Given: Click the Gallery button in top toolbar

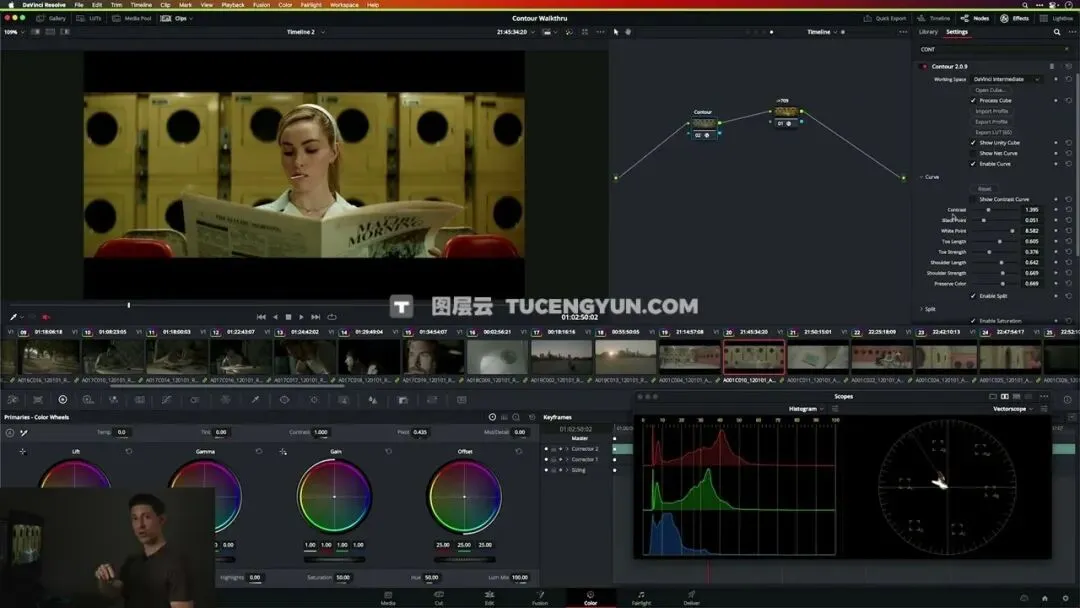Looking at the screenshot, I should coord(51,19).
